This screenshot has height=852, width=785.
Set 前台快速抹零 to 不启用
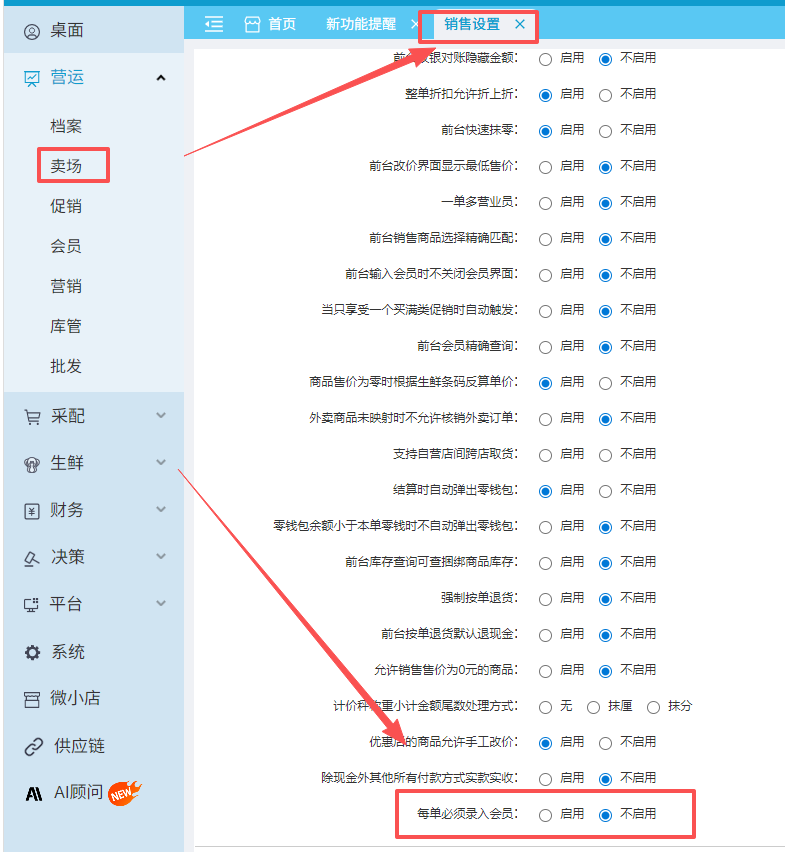(605, 131)
